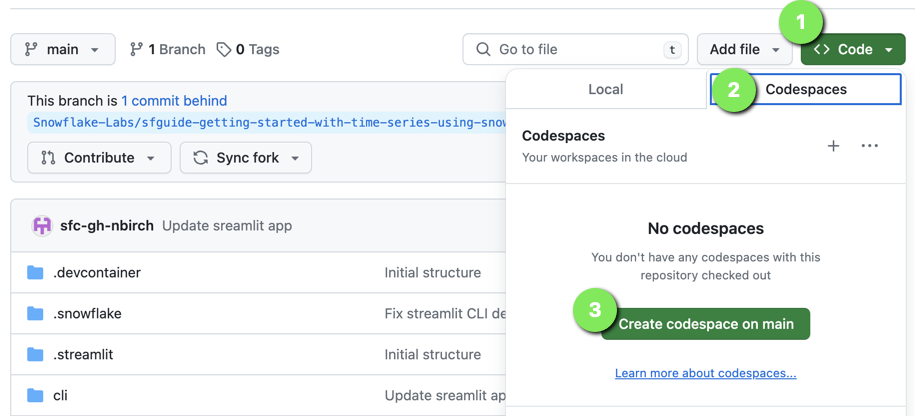Expand the Sync fork dropdown
Image resolution: width=915 pixels, height=416 pixels.
(246, 158)
